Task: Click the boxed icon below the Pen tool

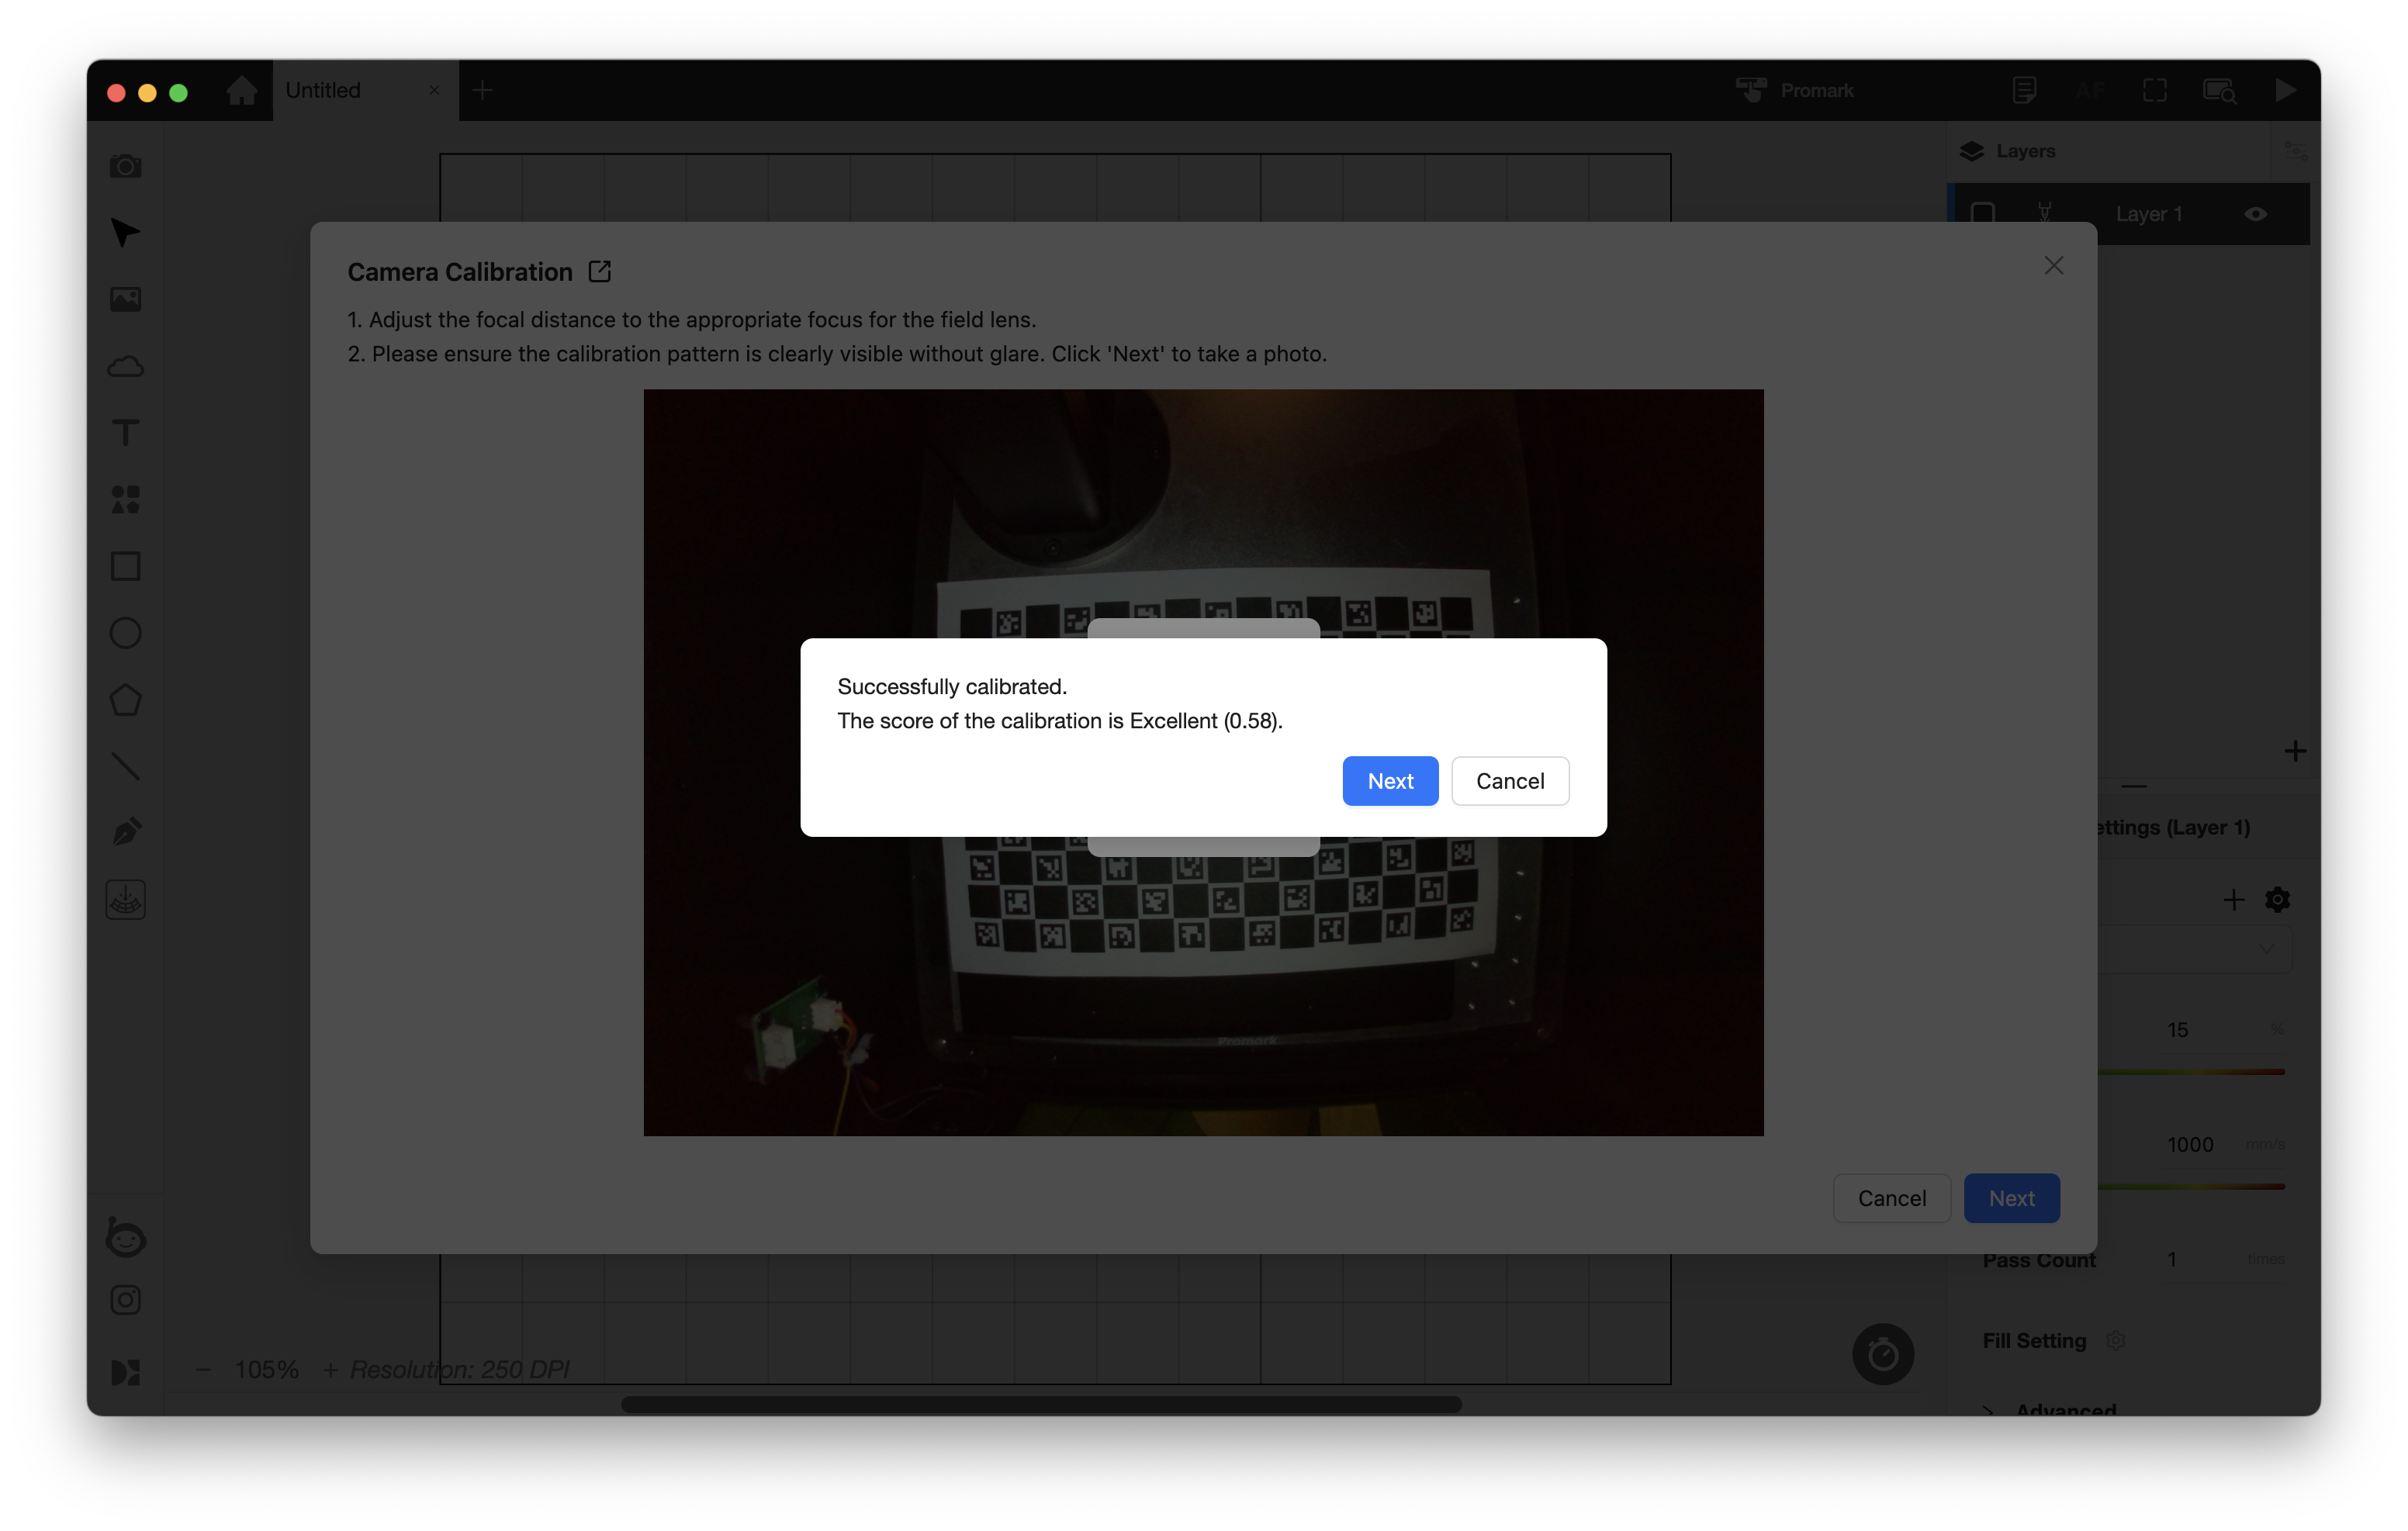Action: click(x=125, y=900)
